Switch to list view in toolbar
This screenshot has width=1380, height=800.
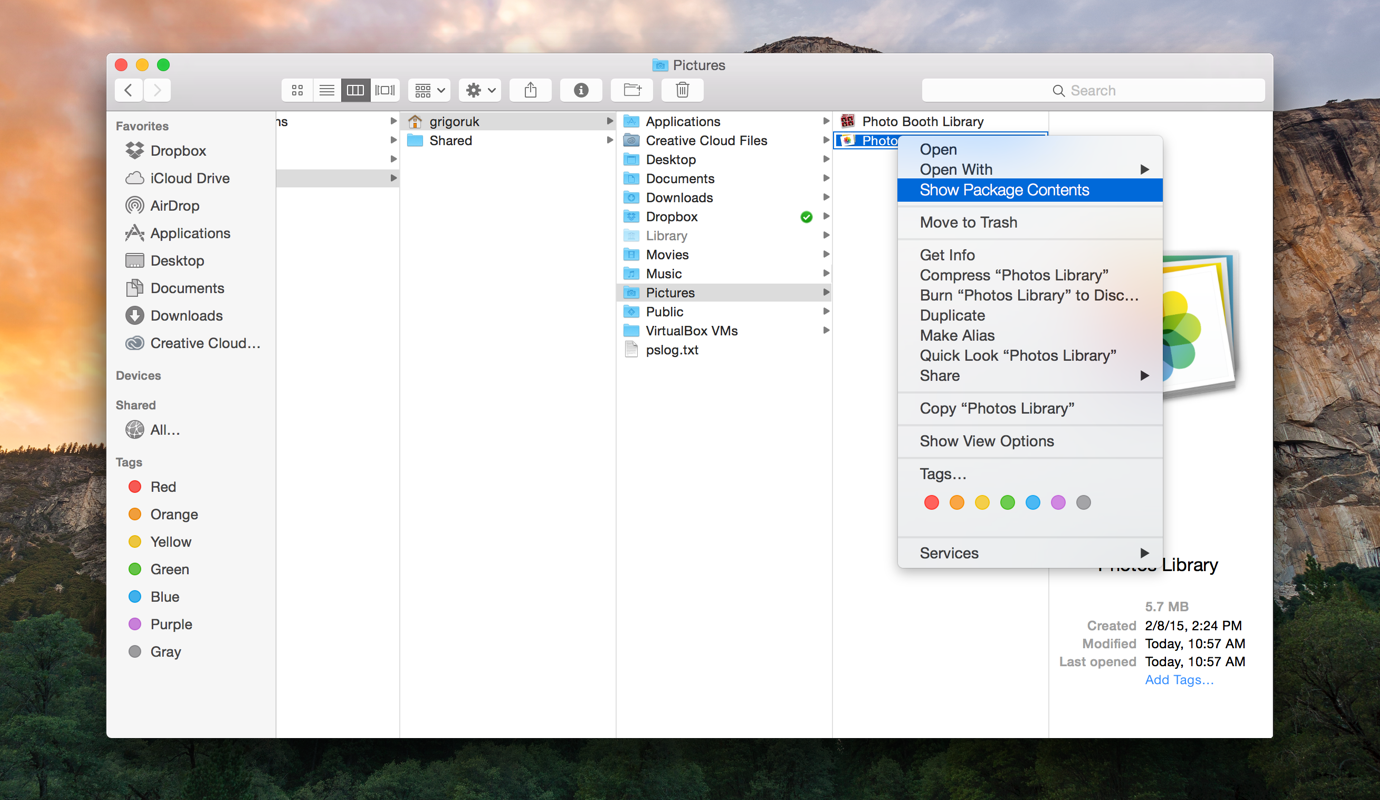pos(326,90)
